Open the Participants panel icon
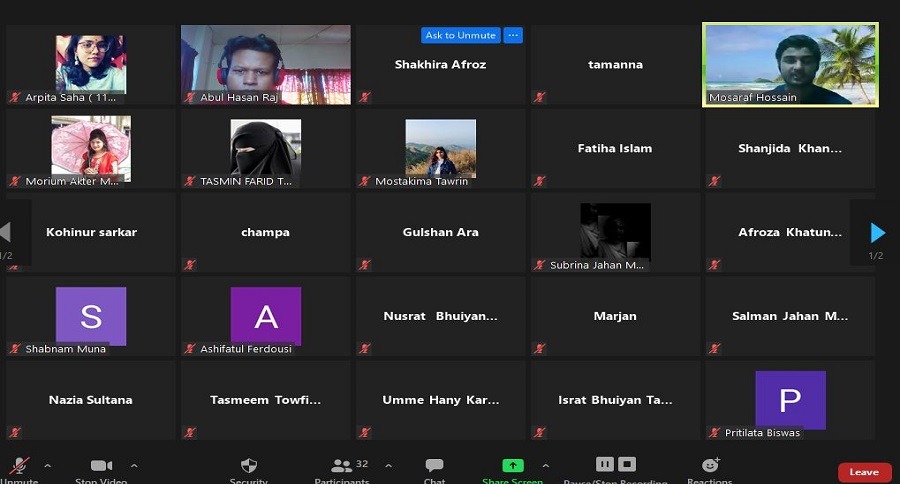Image resolution: width=900 pixels, height=484 pixels. [x=341, y=466]
